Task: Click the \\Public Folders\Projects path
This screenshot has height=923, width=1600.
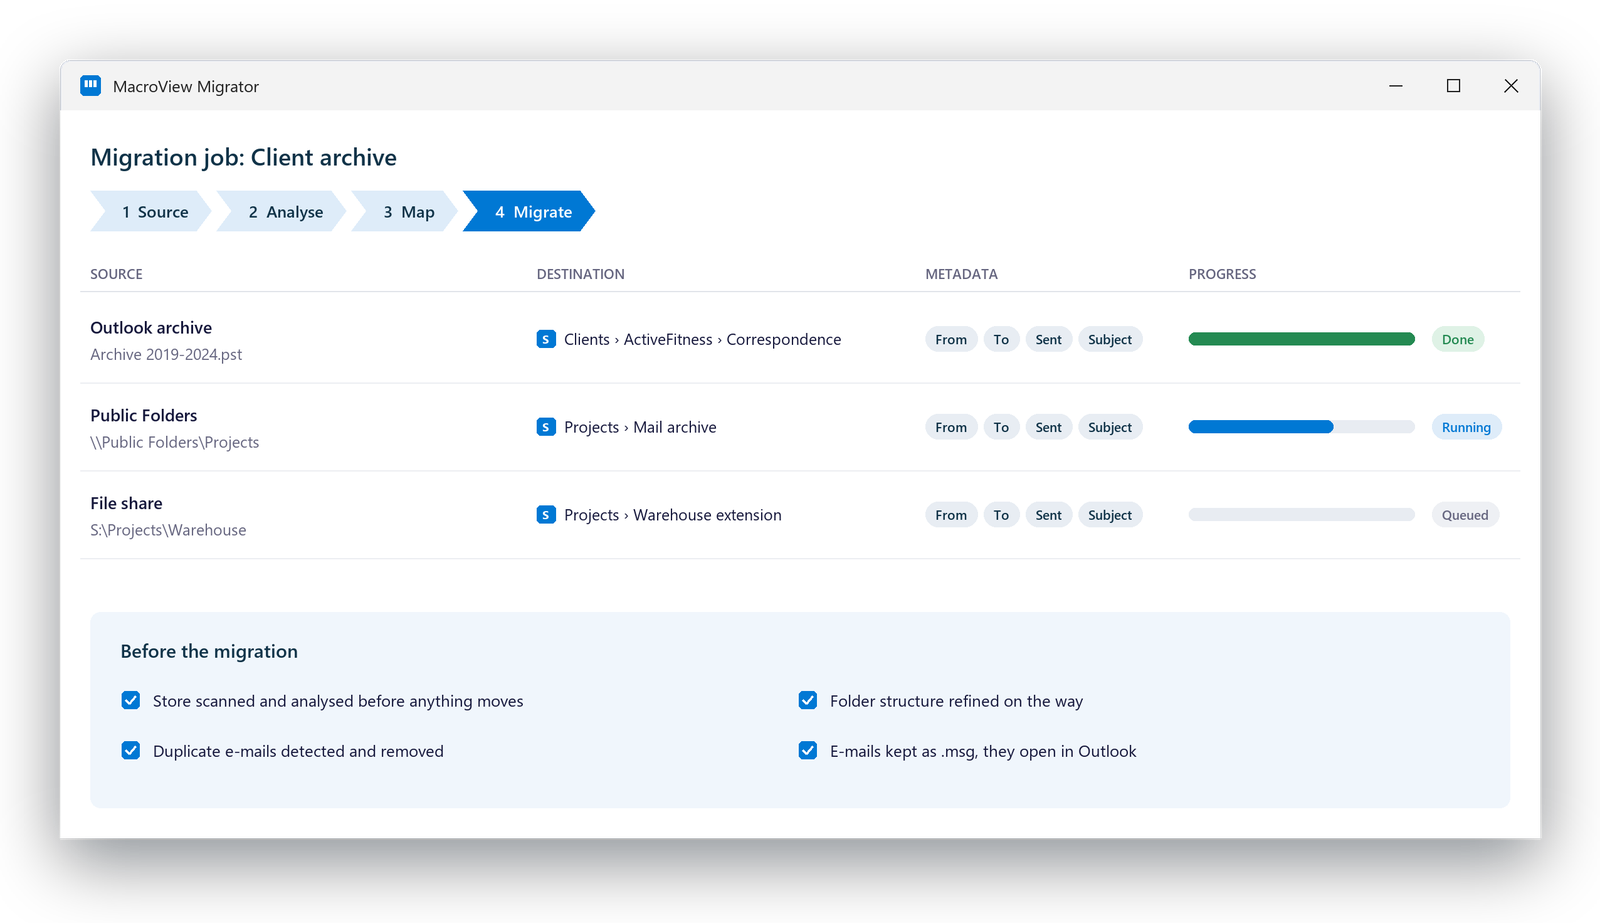Action: click(175, 443)
